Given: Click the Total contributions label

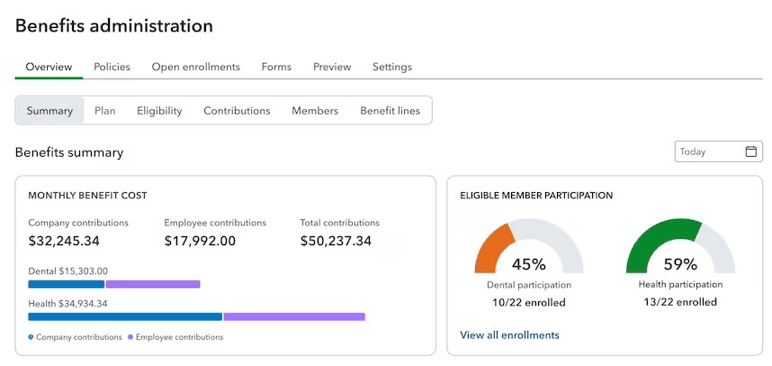Looking at the screenshot, I should click(340, 223).
